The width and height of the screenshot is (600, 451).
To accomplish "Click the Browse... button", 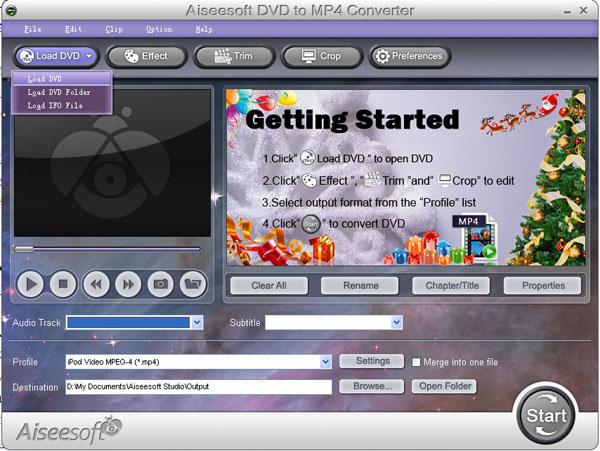I will point(372,386).
